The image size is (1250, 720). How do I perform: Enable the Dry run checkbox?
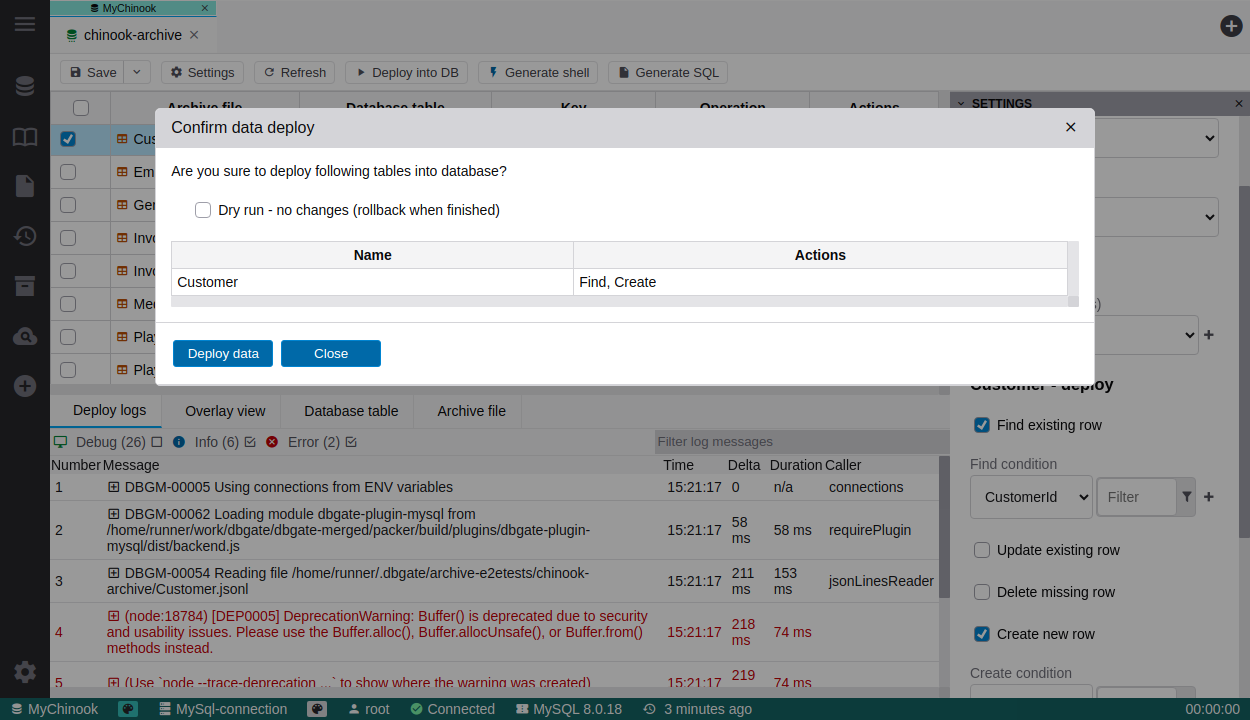[x=203, y=210]
